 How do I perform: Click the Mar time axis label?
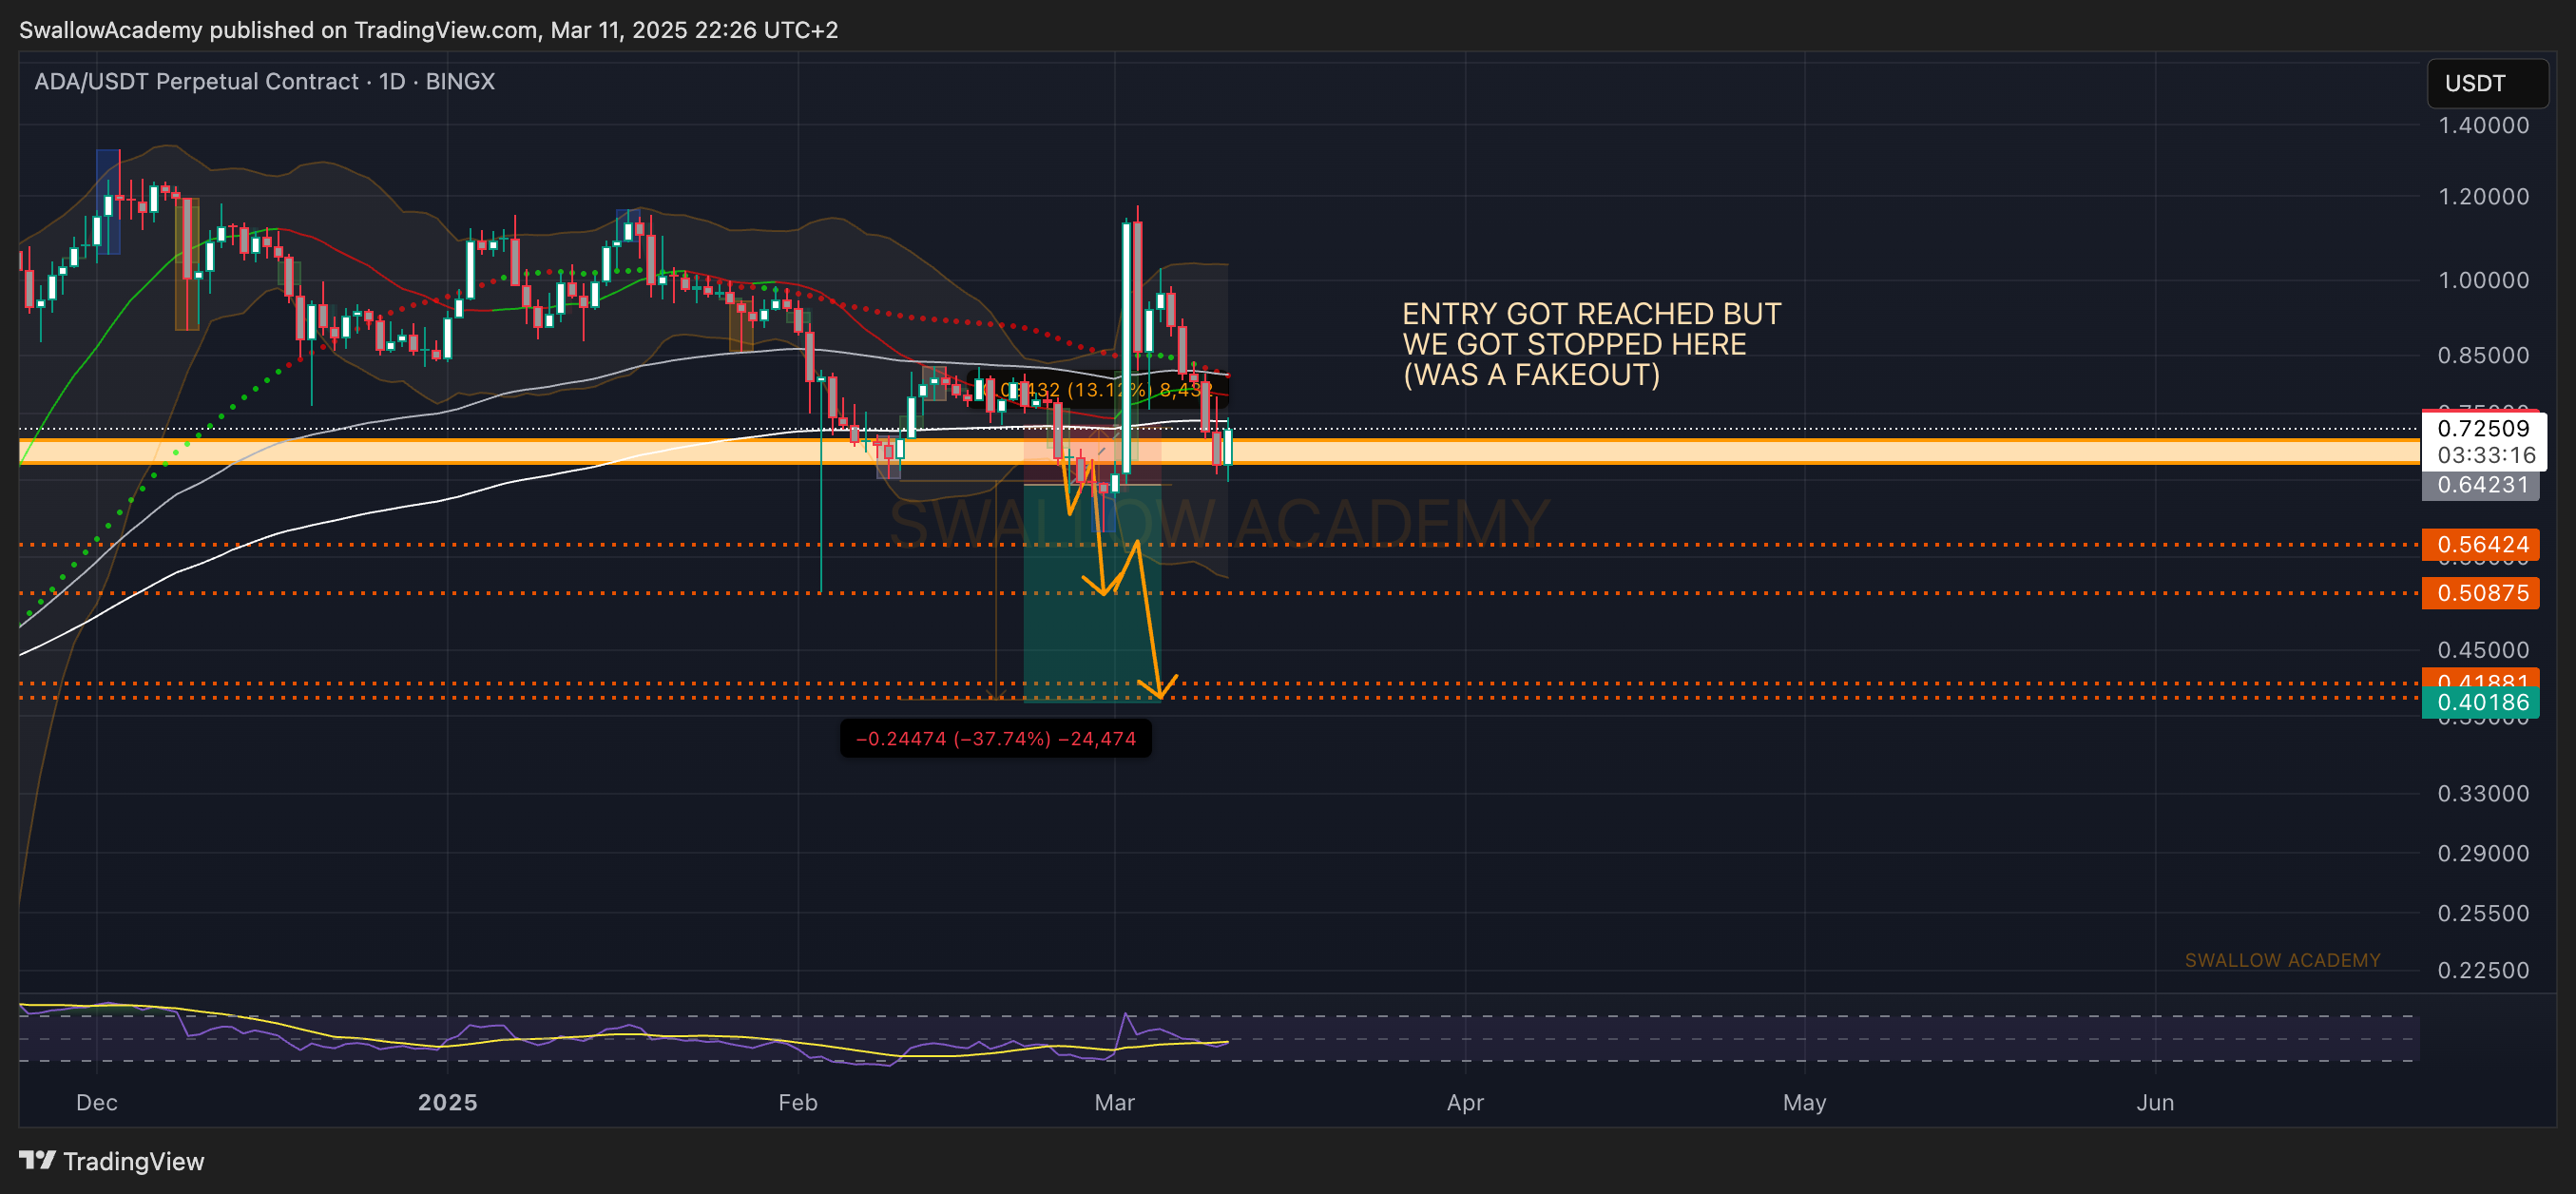(x=1115, y=1102)
